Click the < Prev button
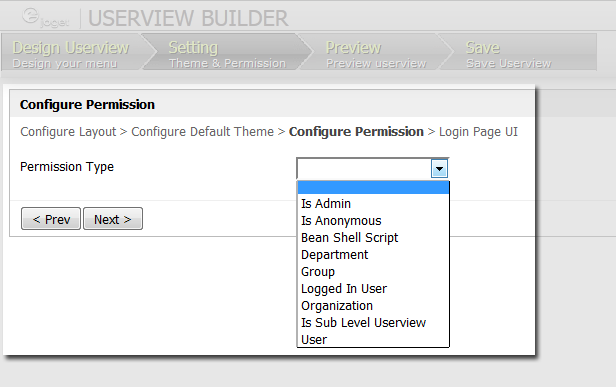 51,219
